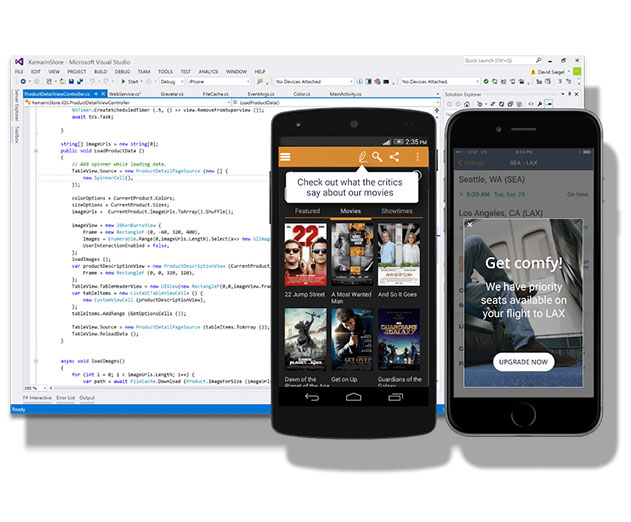Tap the Android home navigation button
631x522 pixels.
click(353, 398)
